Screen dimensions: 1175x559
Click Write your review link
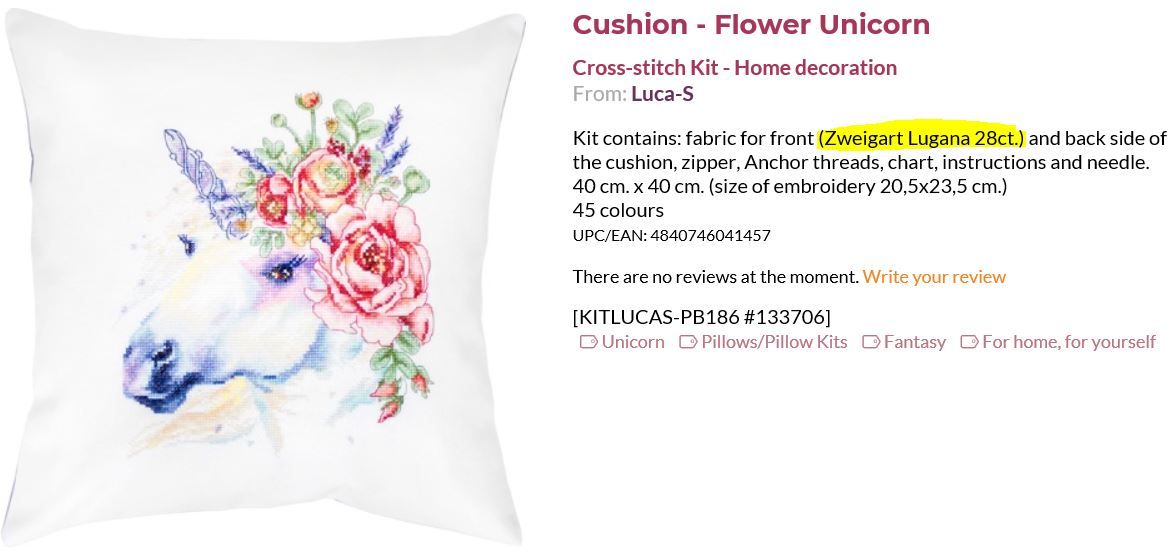pyautogui.click(x=934, y=277)
